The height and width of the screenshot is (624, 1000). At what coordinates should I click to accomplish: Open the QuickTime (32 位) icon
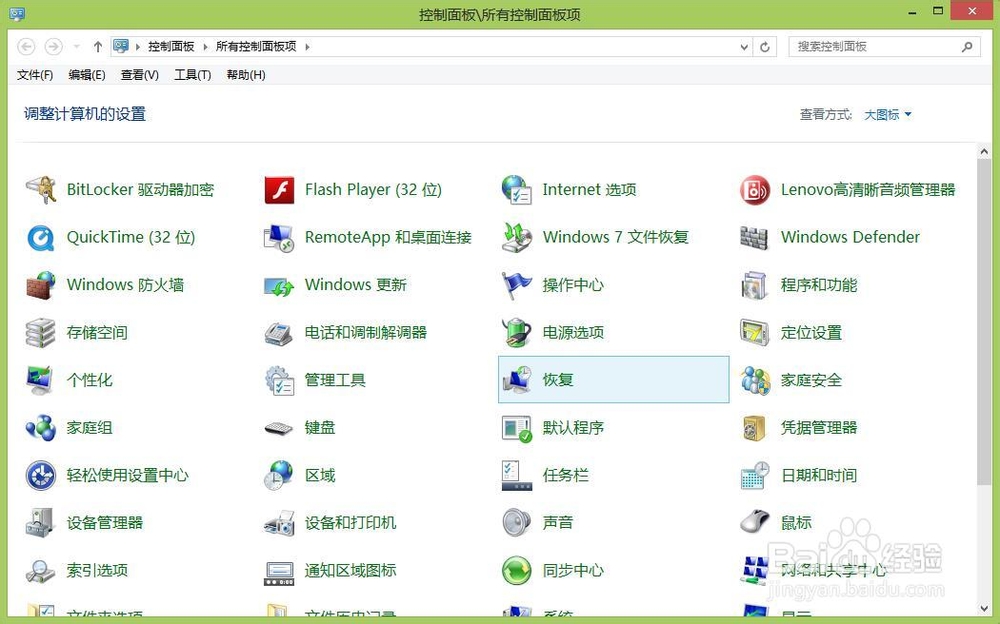41,237
